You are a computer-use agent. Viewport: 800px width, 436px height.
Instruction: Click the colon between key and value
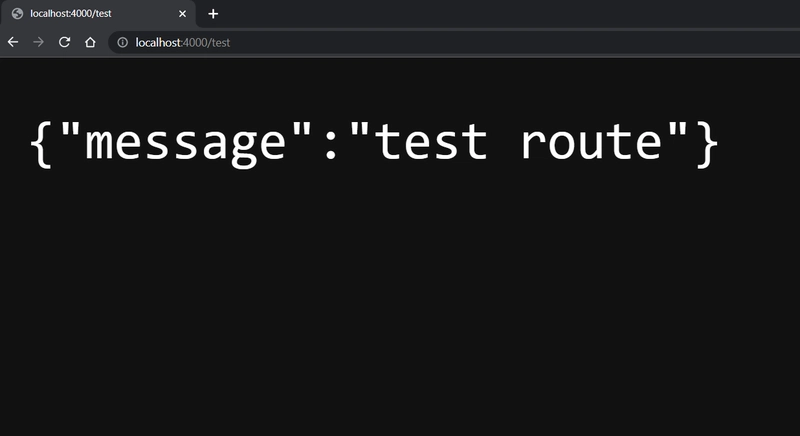tap(331, 146)
